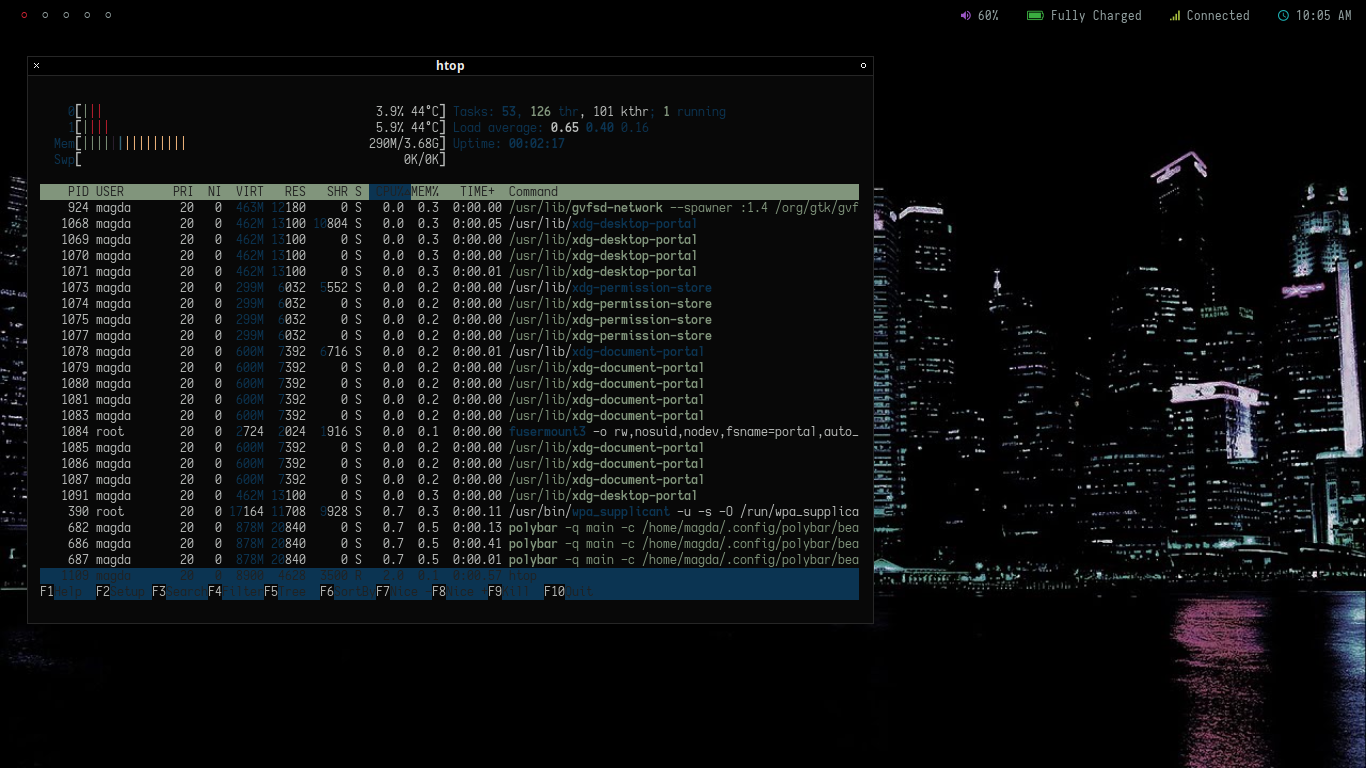Click the volume speaker icon in the status bar
Screen dimensions: 1366x768
pos(964,15)
